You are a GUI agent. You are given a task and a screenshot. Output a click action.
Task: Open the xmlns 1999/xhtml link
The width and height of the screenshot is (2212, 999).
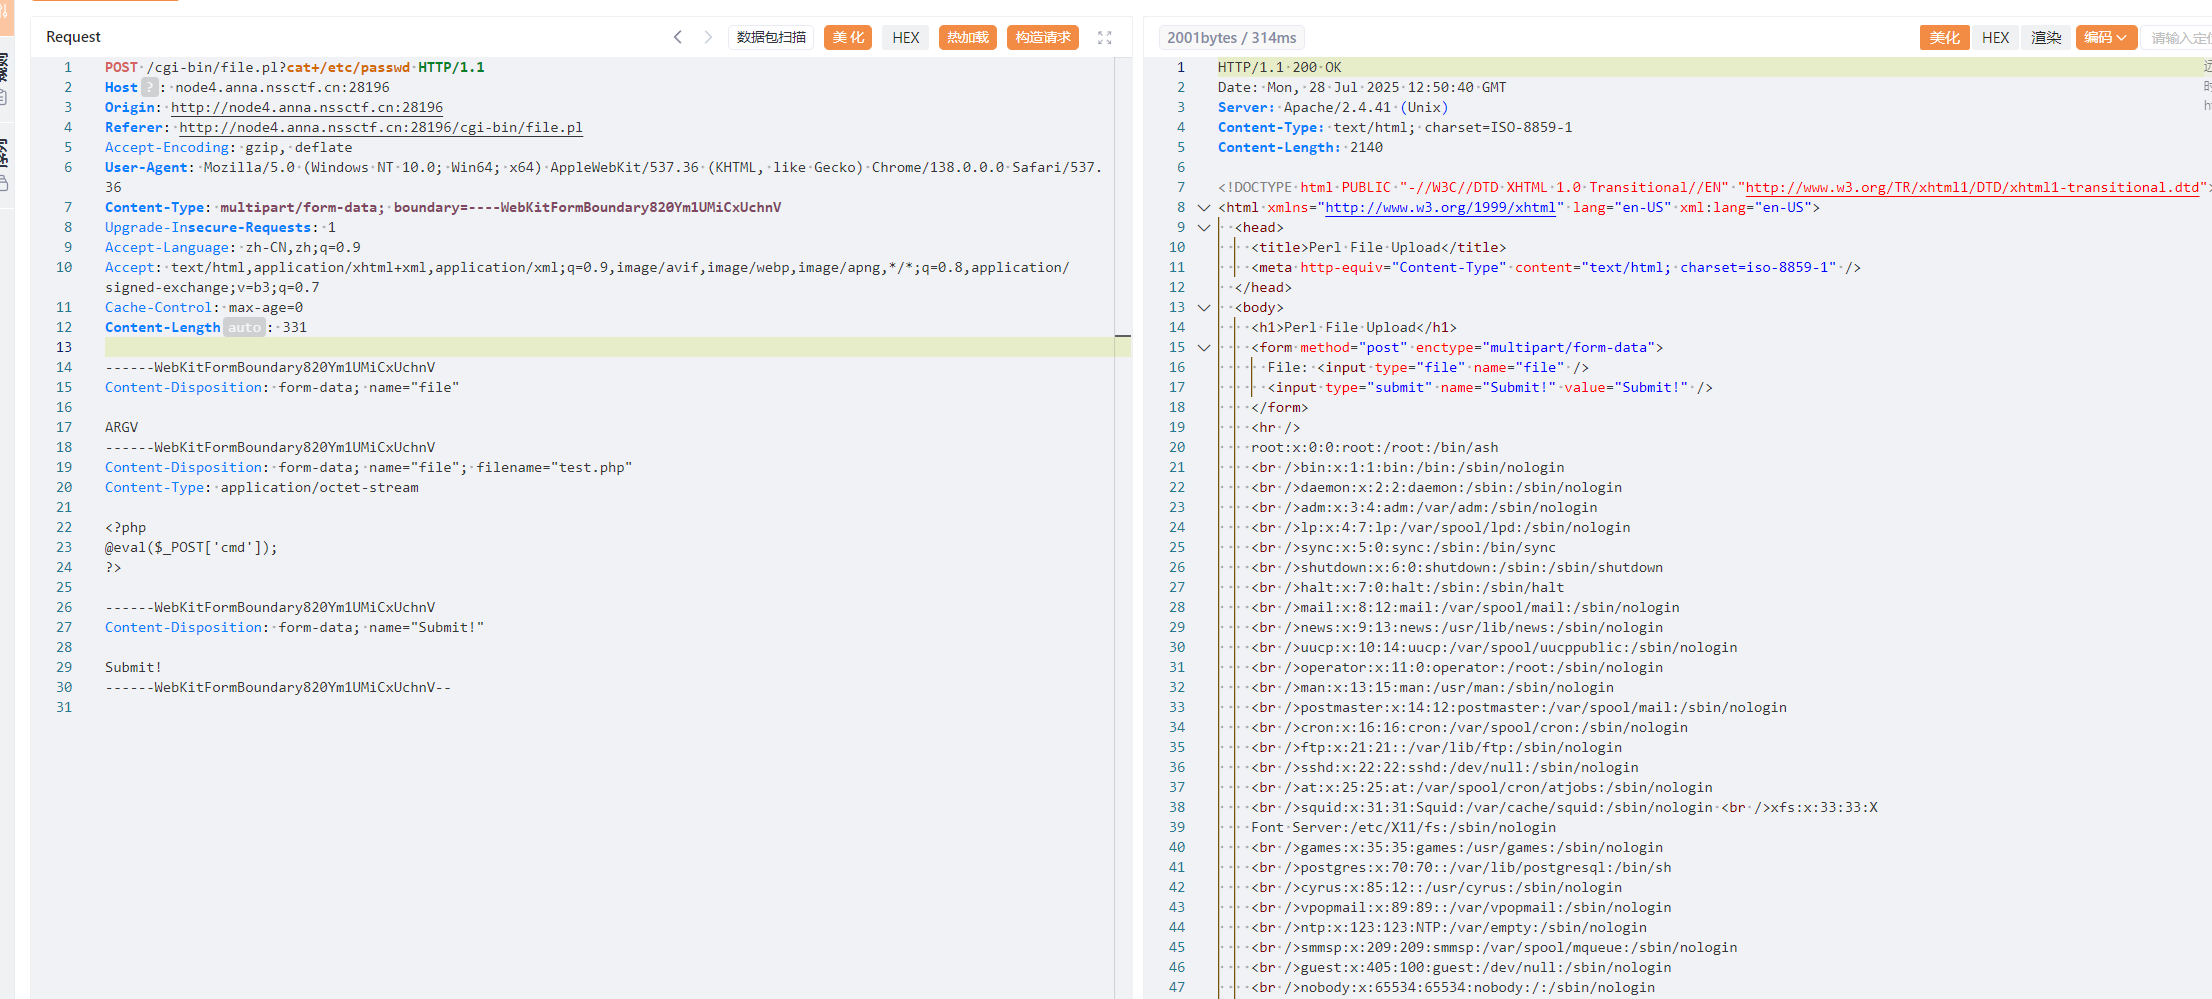pos(1440,207)
